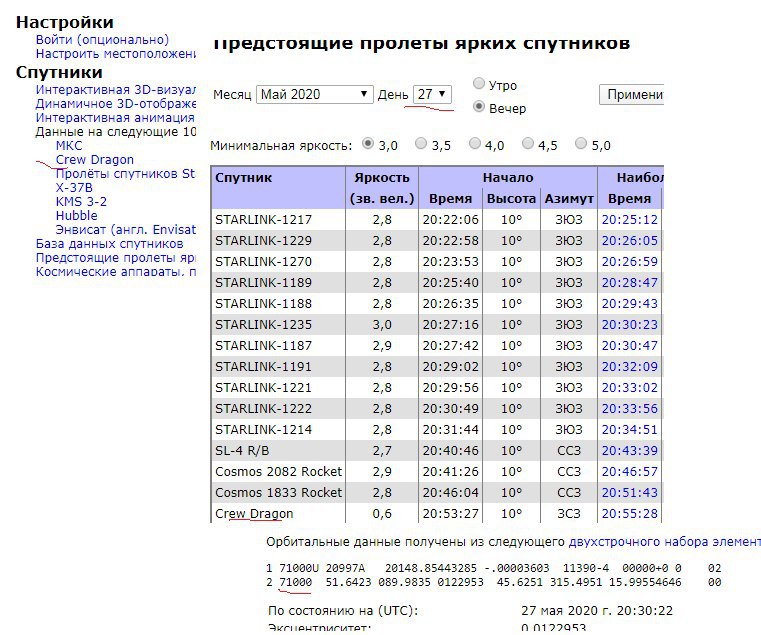Open the День dropdown showing 27
This screenshot has height=635, width=761.
pos(432,94)
